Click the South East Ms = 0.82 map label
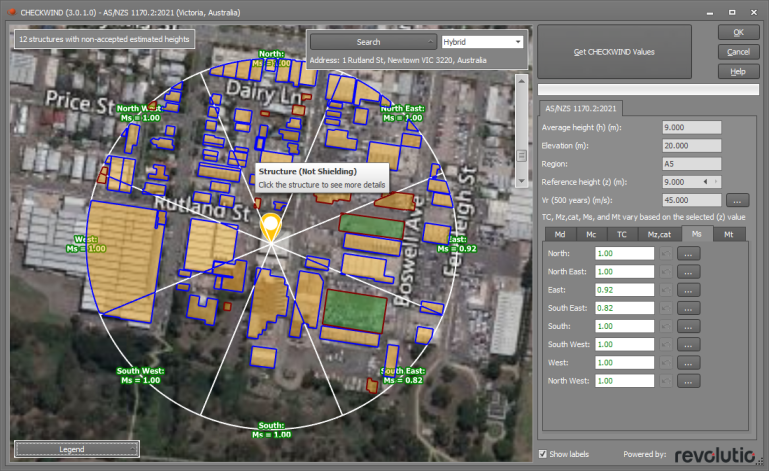 tap(403, 376)
